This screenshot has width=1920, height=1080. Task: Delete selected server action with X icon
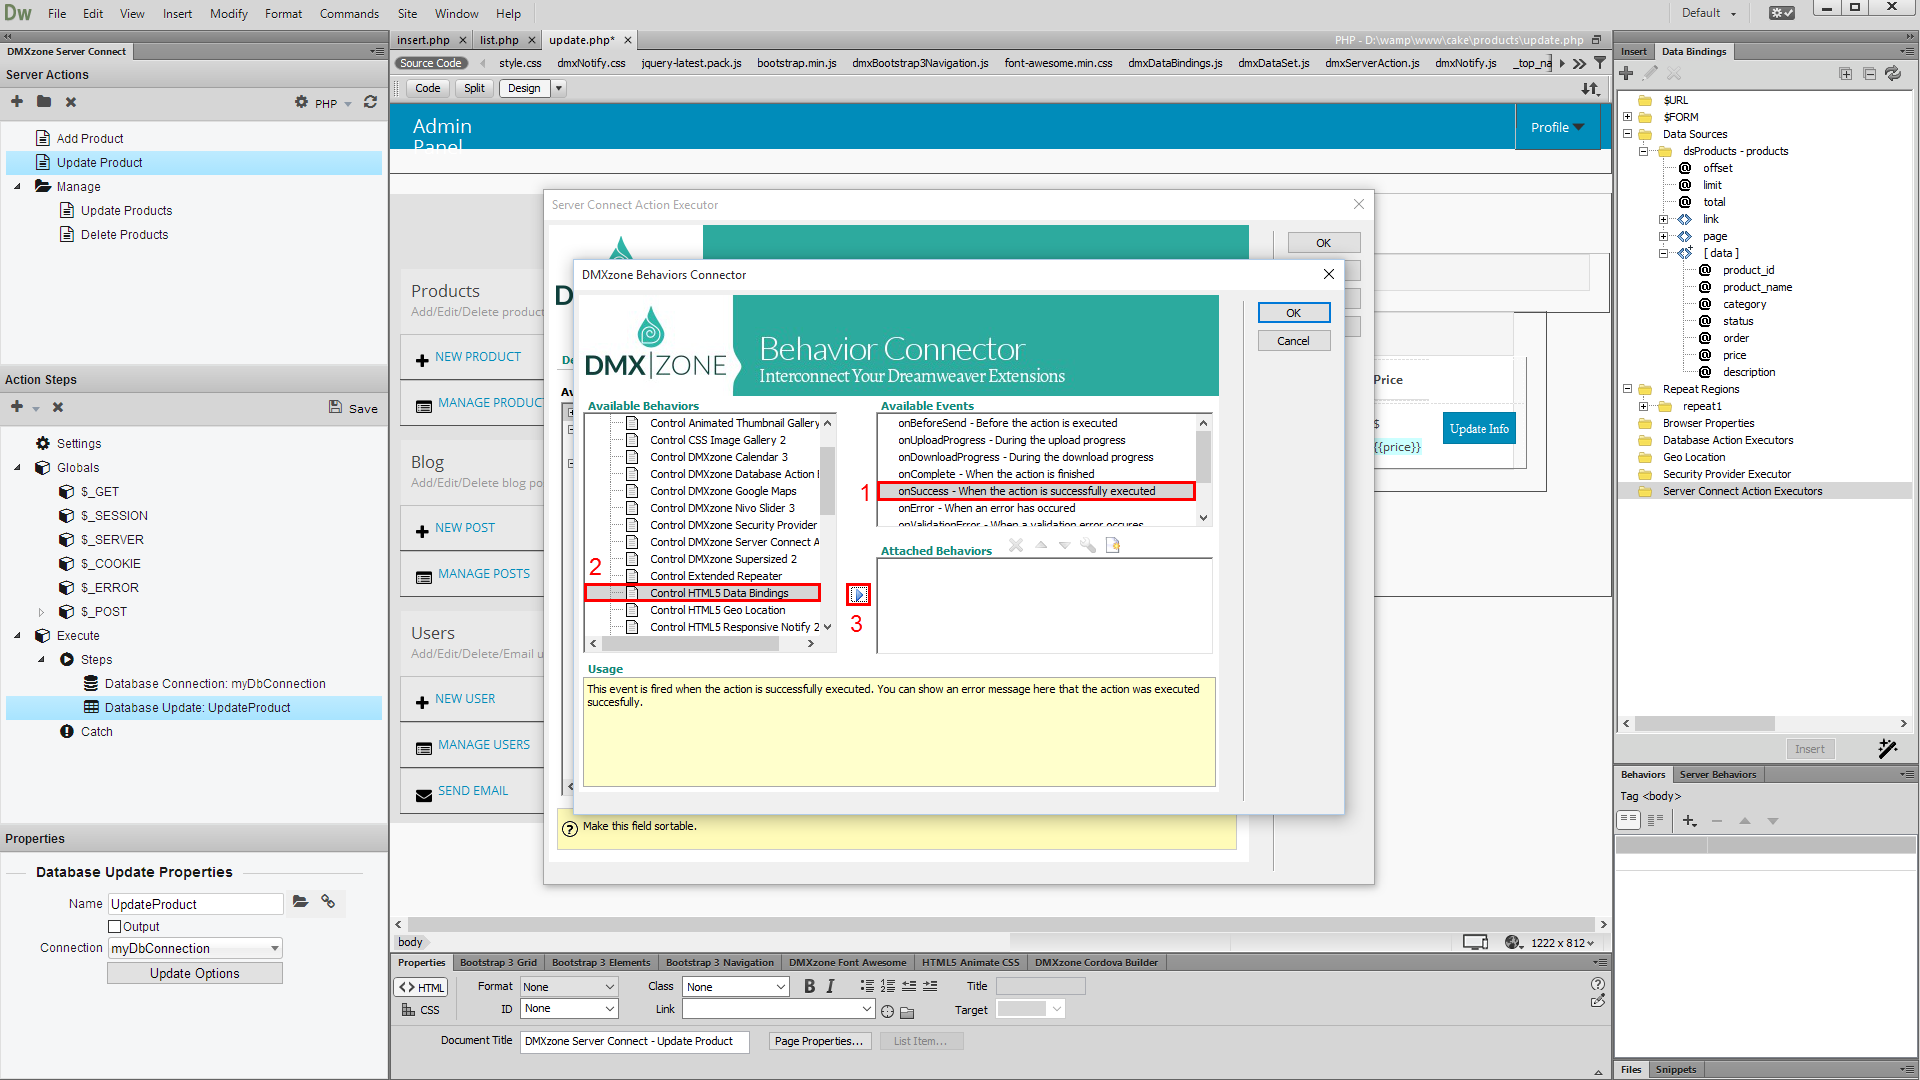tap(71, 102)
